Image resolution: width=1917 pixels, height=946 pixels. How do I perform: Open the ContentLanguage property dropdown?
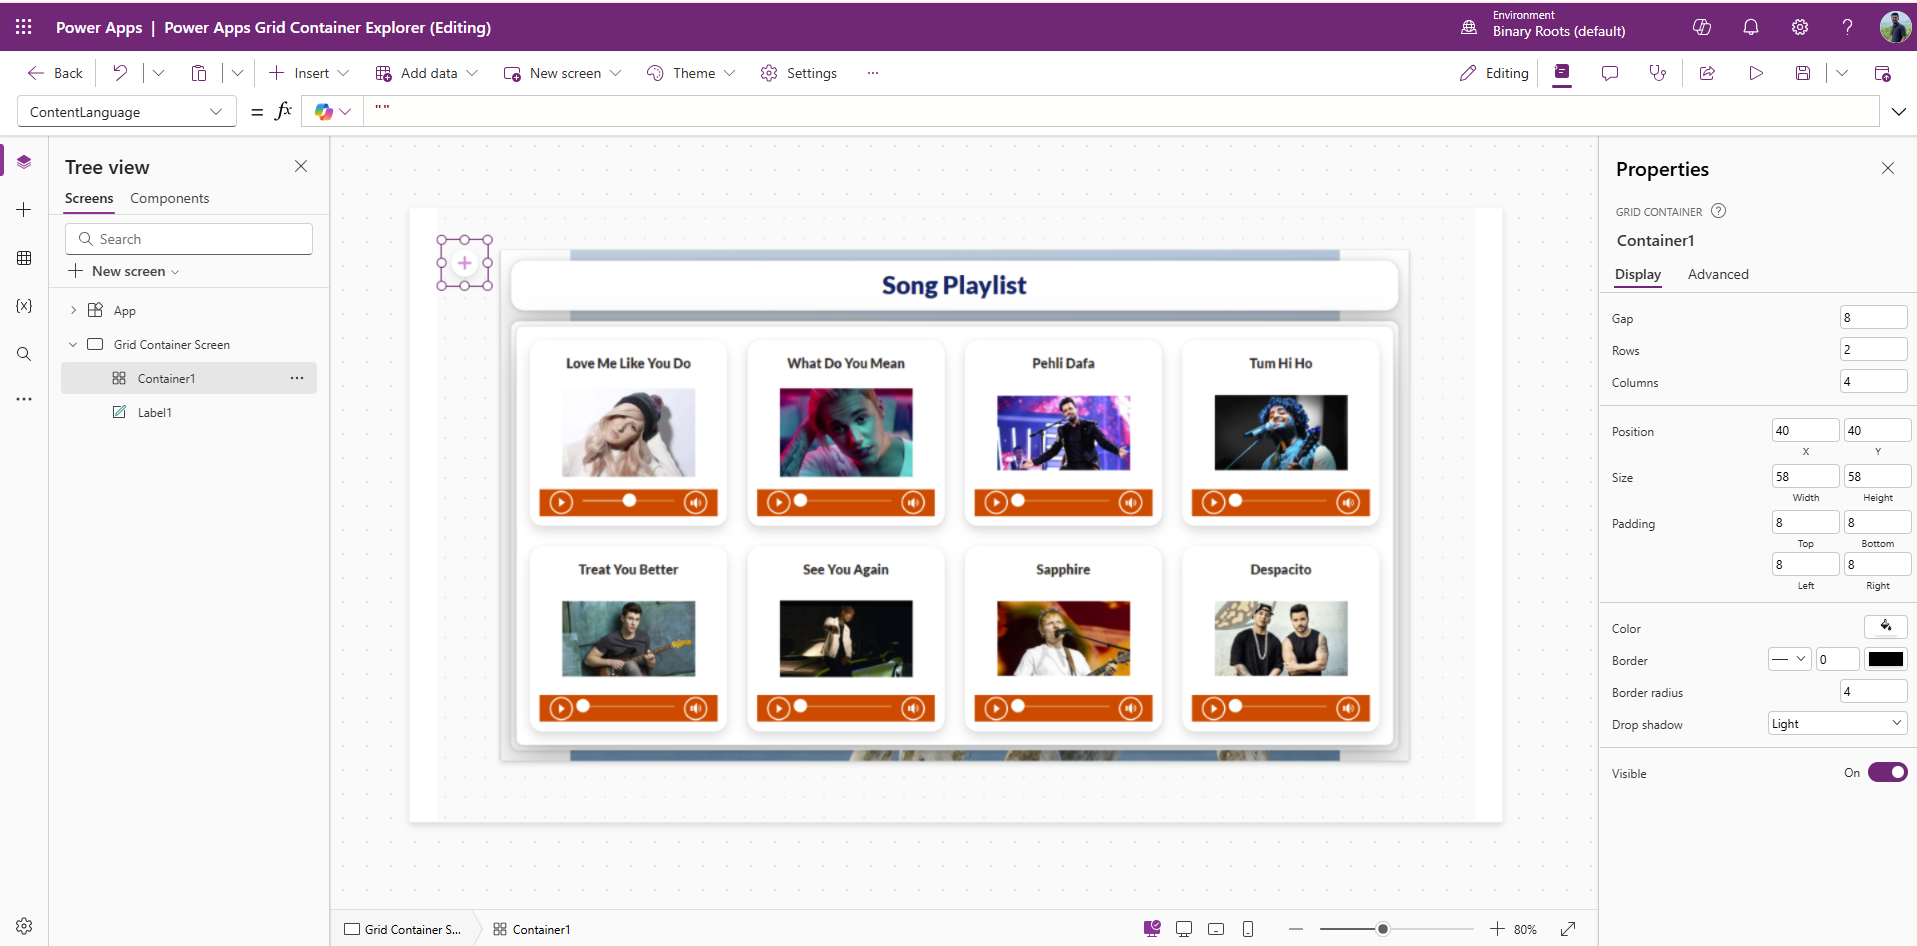click(x=127, y=111)
